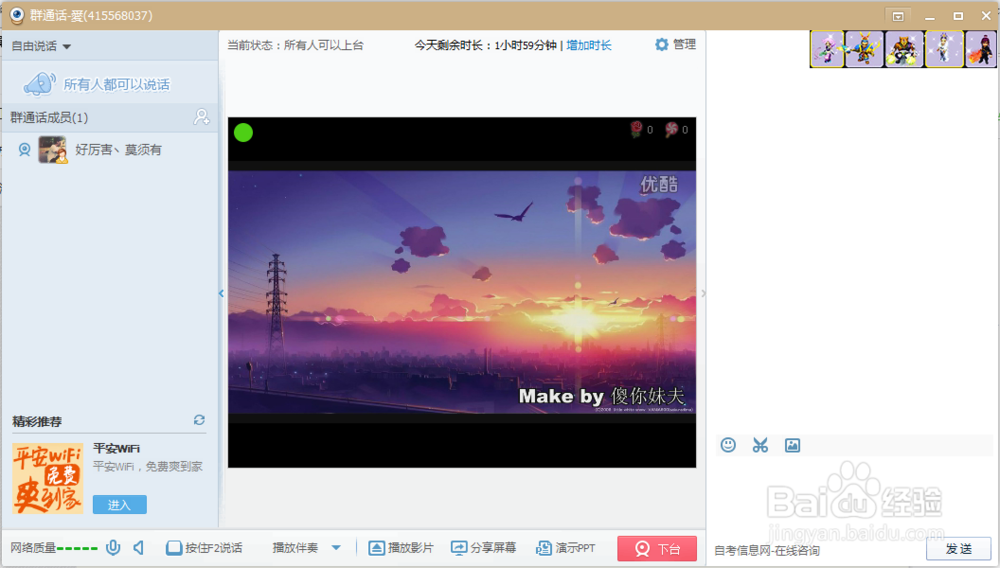Click the red 下台 button
This screenshot has width=1000, height=568.
click(x=657, y=548)
